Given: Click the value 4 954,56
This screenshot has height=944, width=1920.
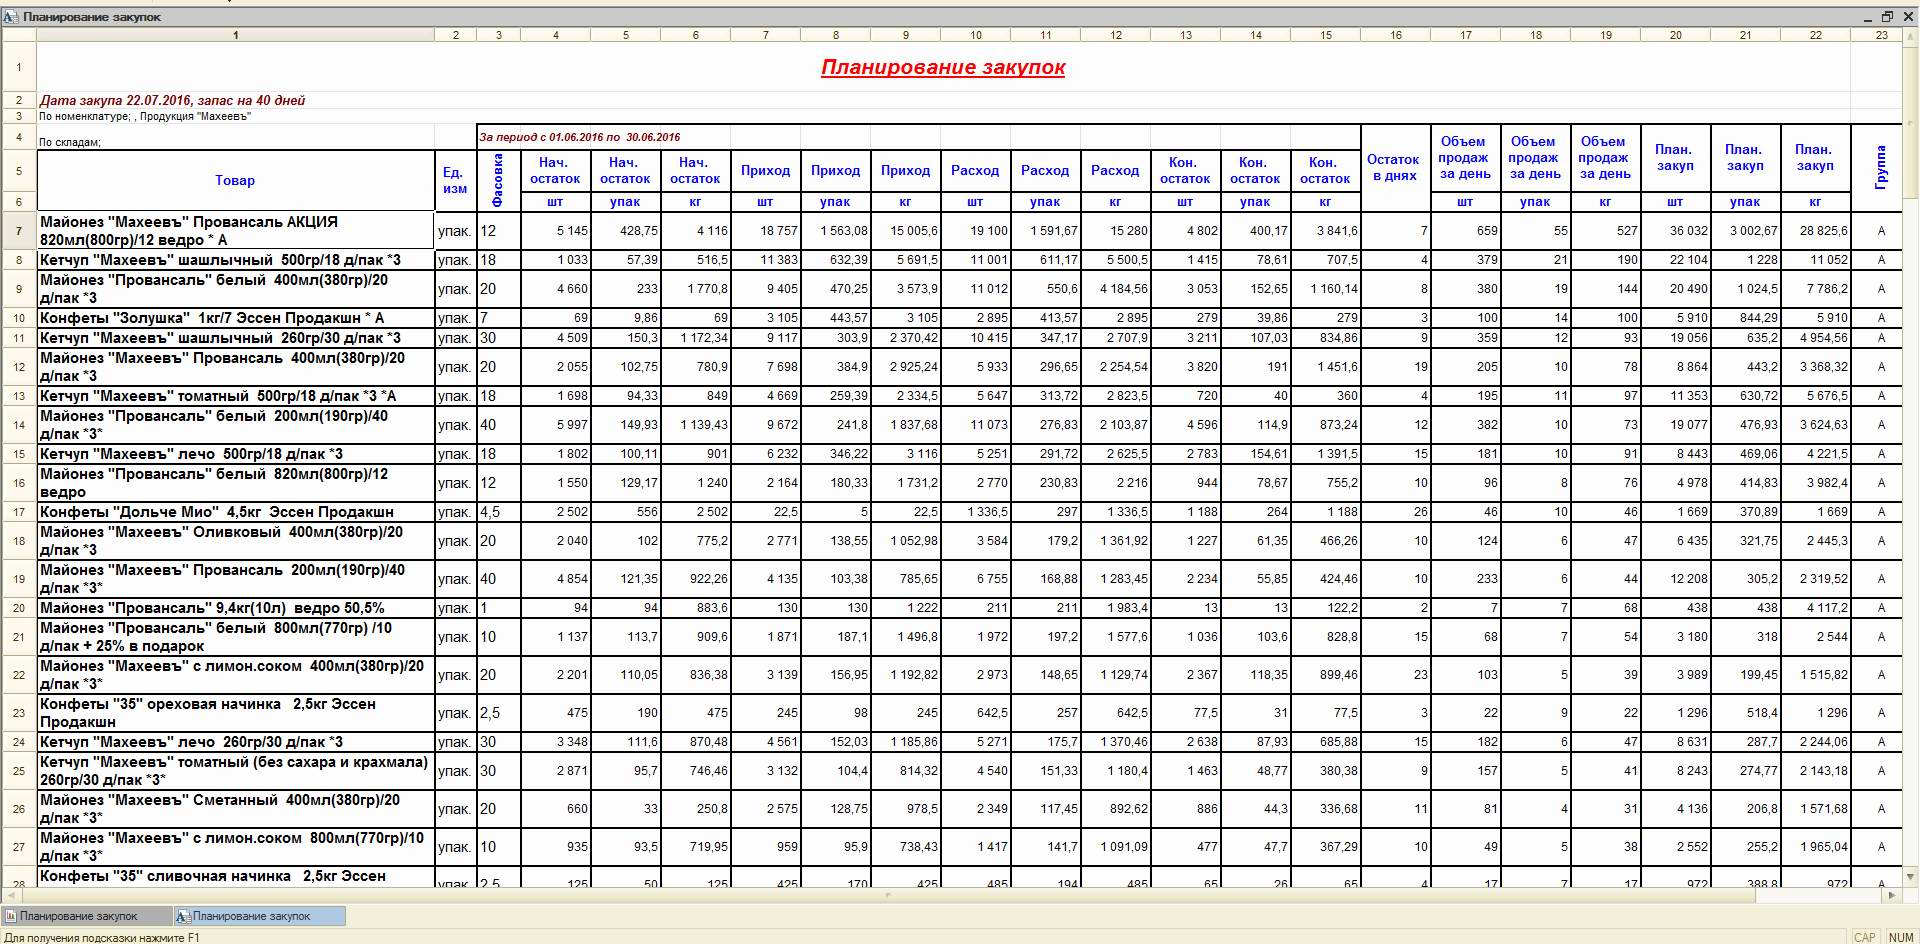Looking at the screenshot, I should 1823,338.
